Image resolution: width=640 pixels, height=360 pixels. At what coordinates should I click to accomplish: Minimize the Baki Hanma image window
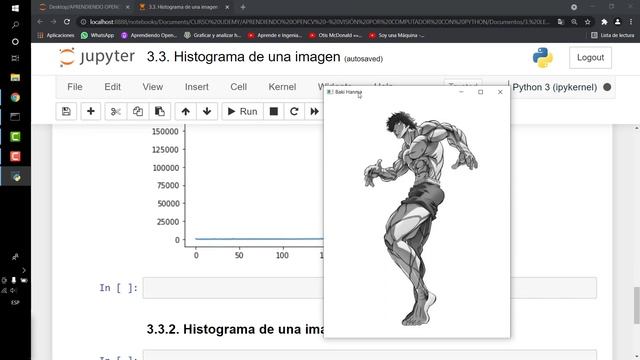[461, 92]
